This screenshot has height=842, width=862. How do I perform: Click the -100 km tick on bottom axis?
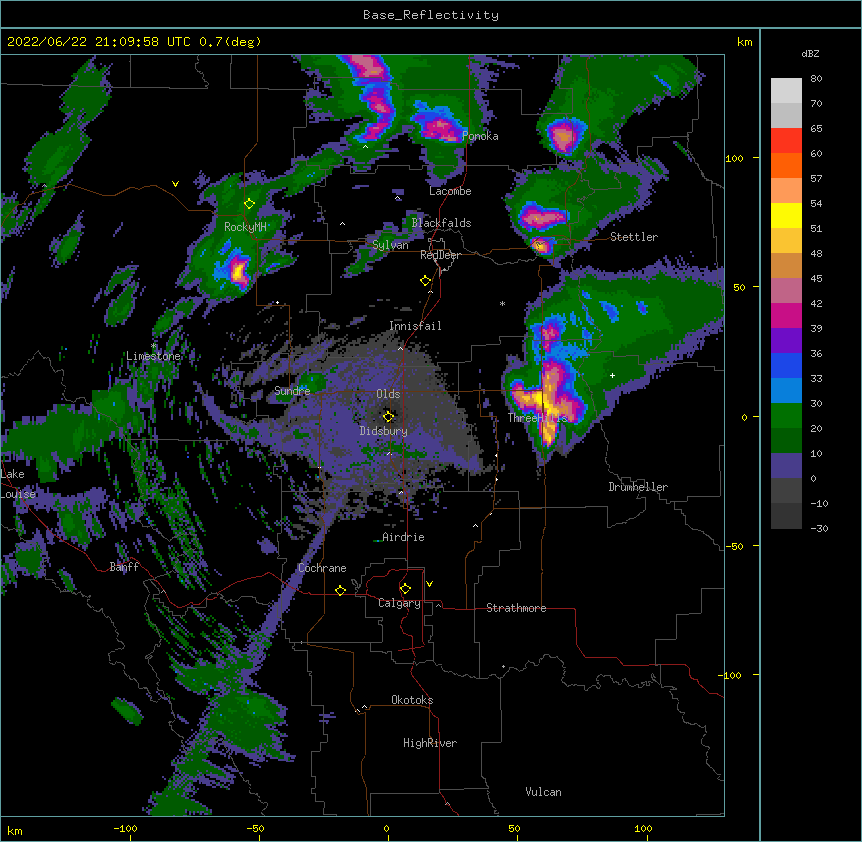pos(125,828)
